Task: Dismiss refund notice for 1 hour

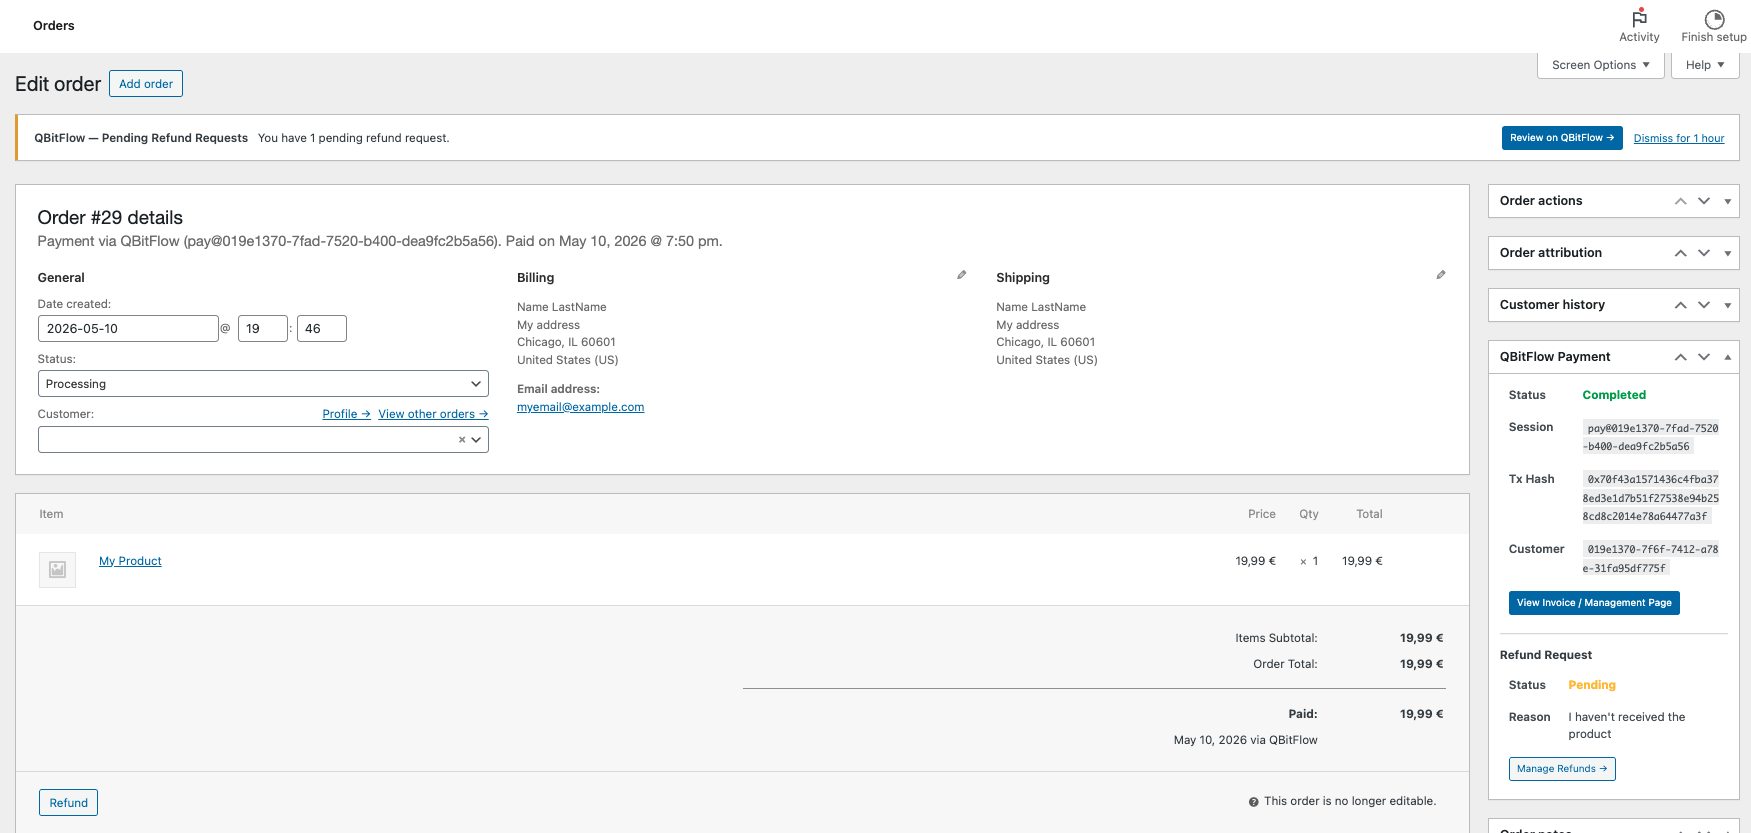Action: click(x=1679, y=138)
